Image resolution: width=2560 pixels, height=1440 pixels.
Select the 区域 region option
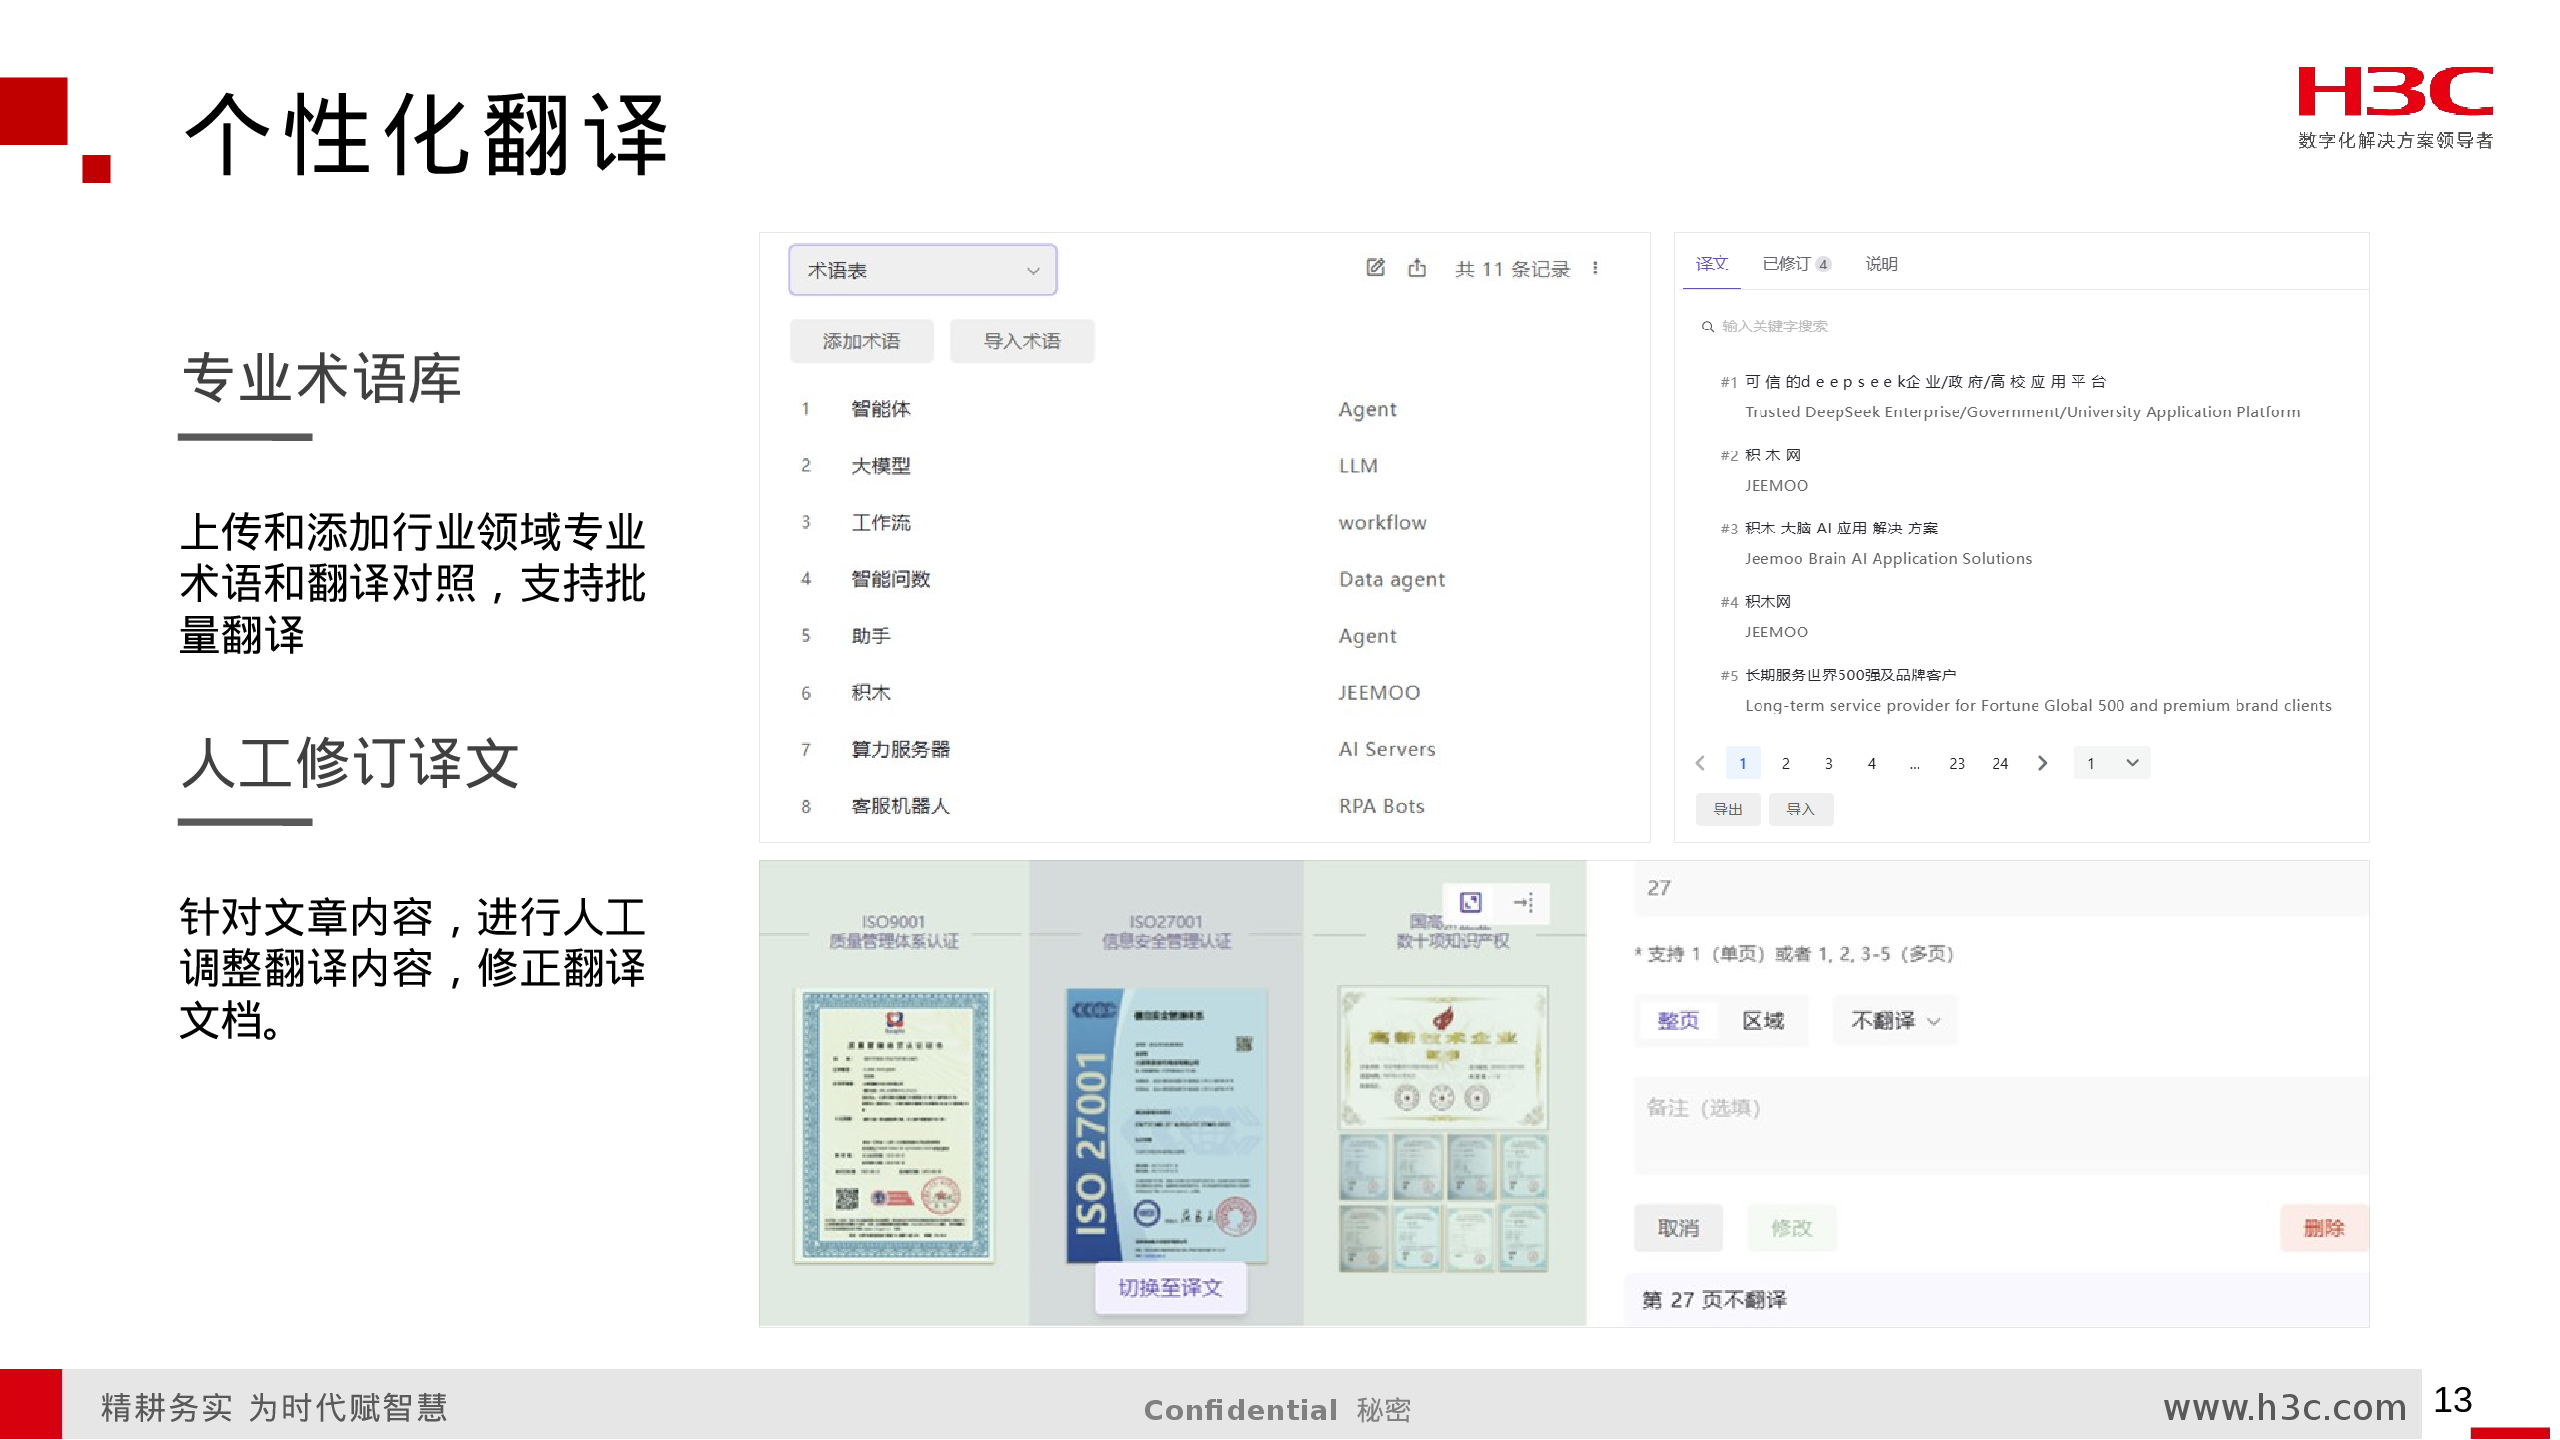pos(1763,1021)
